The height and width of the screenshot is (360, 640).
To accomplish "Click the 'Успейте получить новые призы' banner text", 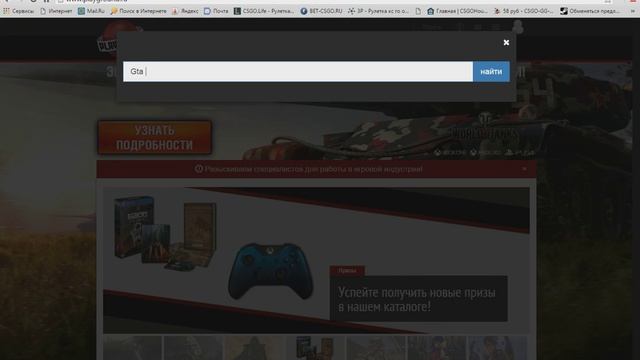I will pos(417,300).
